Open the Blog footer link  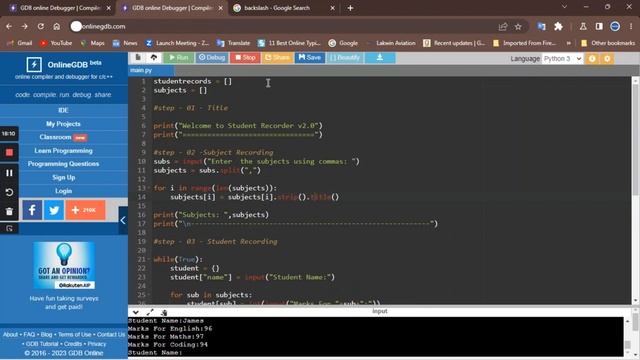click(47, 334)
